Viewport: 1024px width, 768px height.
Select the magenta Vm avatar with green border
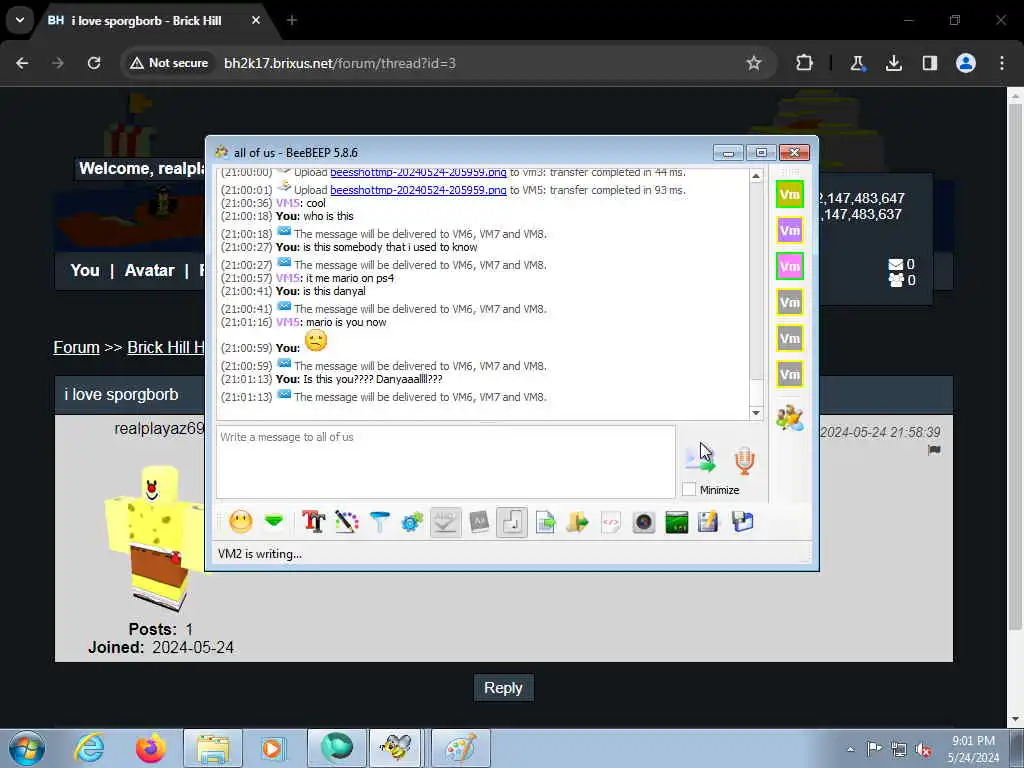(790, 266)
